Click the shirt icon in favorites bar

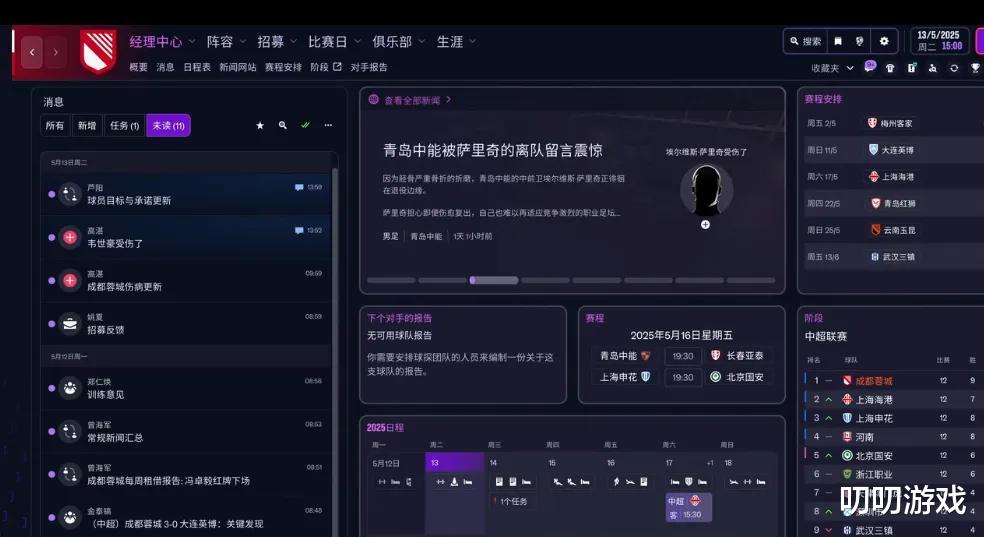pos(890,68)
